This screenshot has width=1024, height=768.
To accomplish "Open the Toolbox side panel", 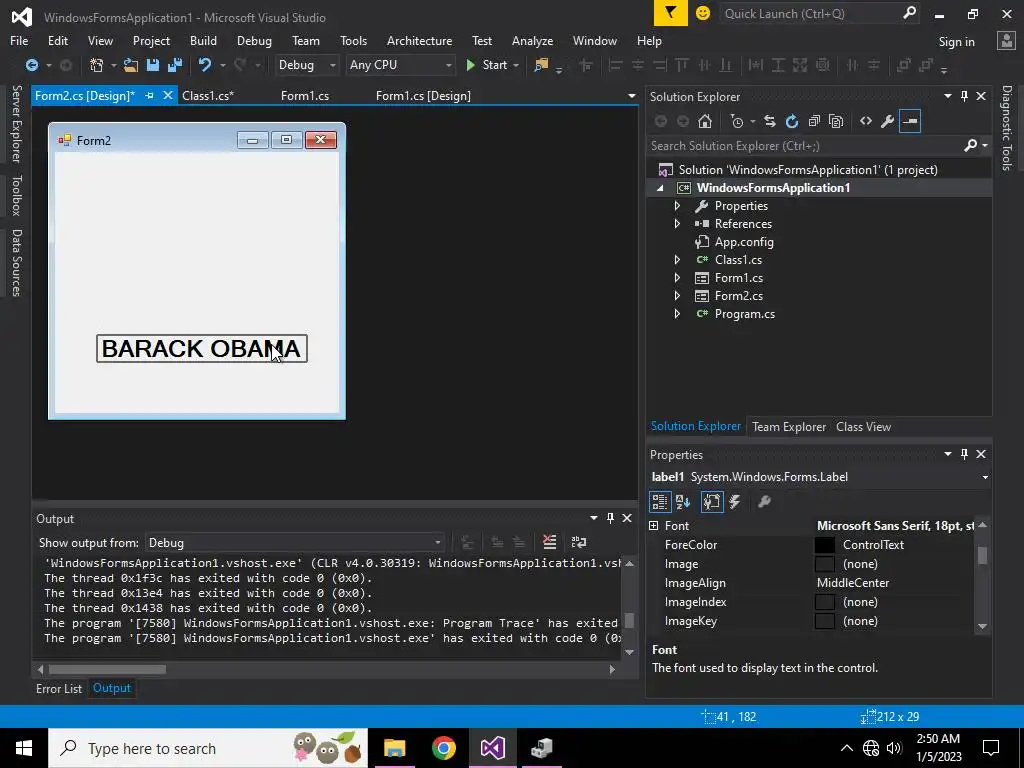I will pos(17,195).
